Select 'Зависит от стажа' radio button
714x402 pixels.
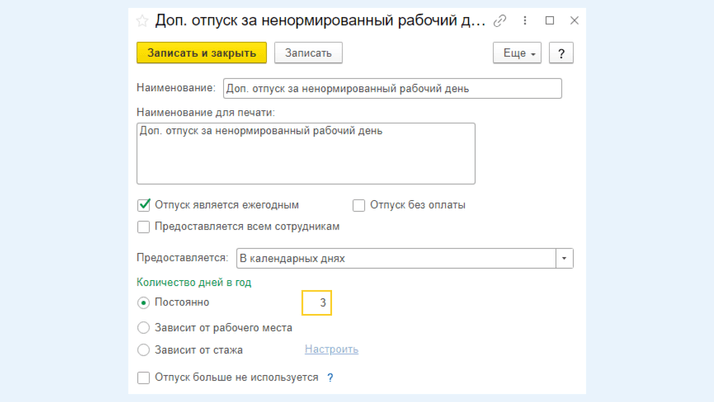click(x=144, y=350)
